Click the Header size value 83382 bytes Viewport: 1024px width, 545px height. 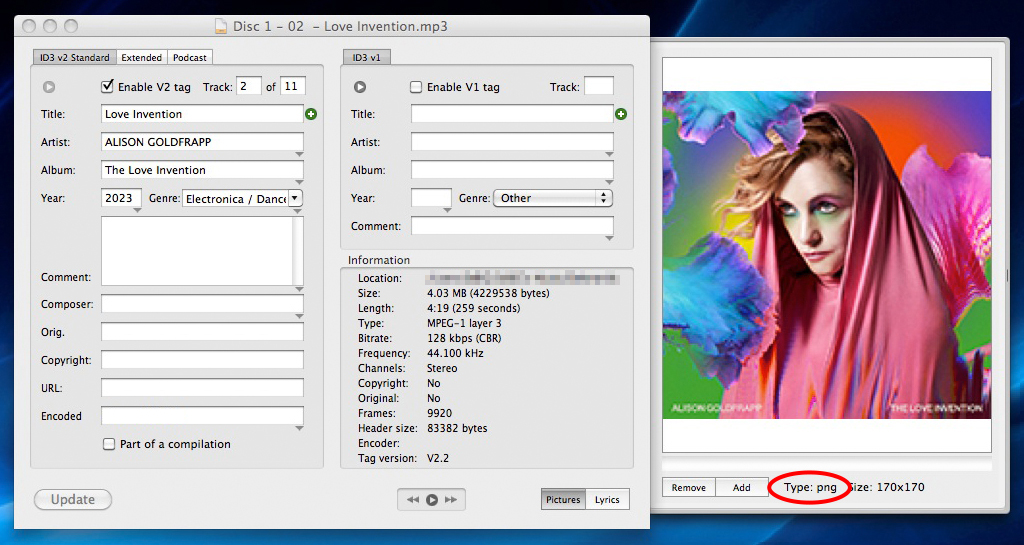pos(457,429)
